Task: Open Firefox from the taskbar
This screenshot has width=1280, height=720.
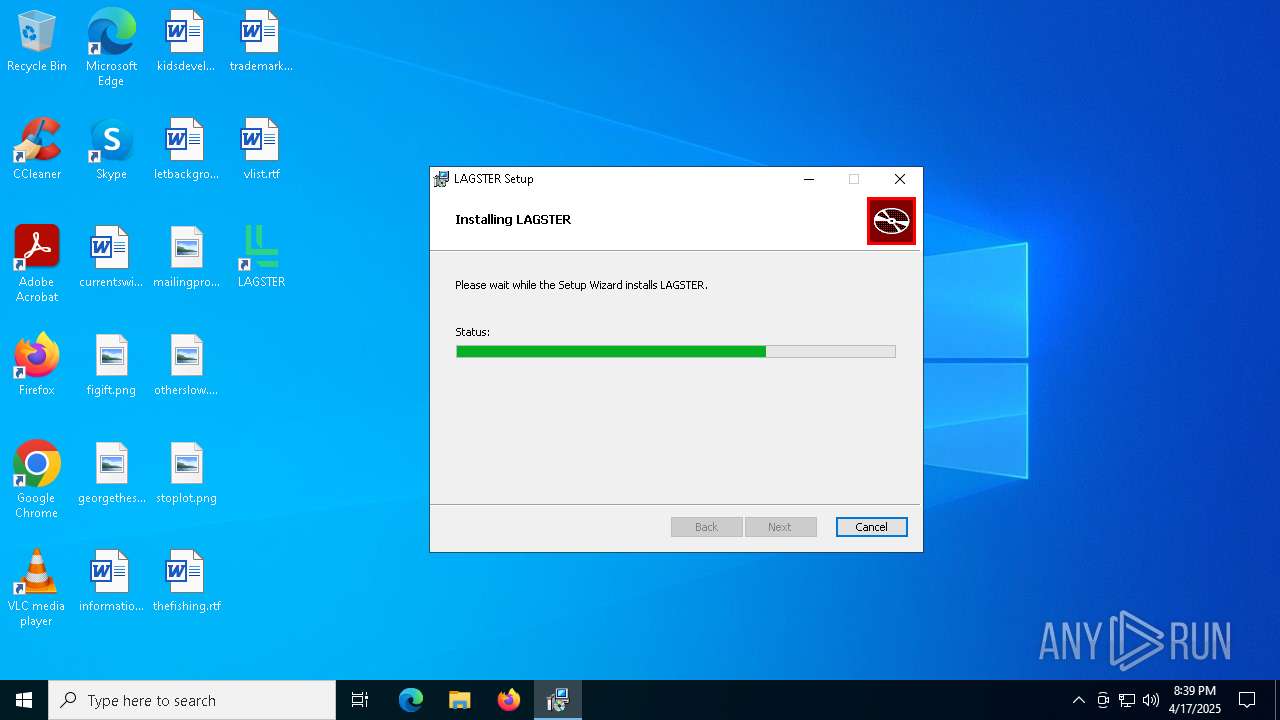Action: 509,700
